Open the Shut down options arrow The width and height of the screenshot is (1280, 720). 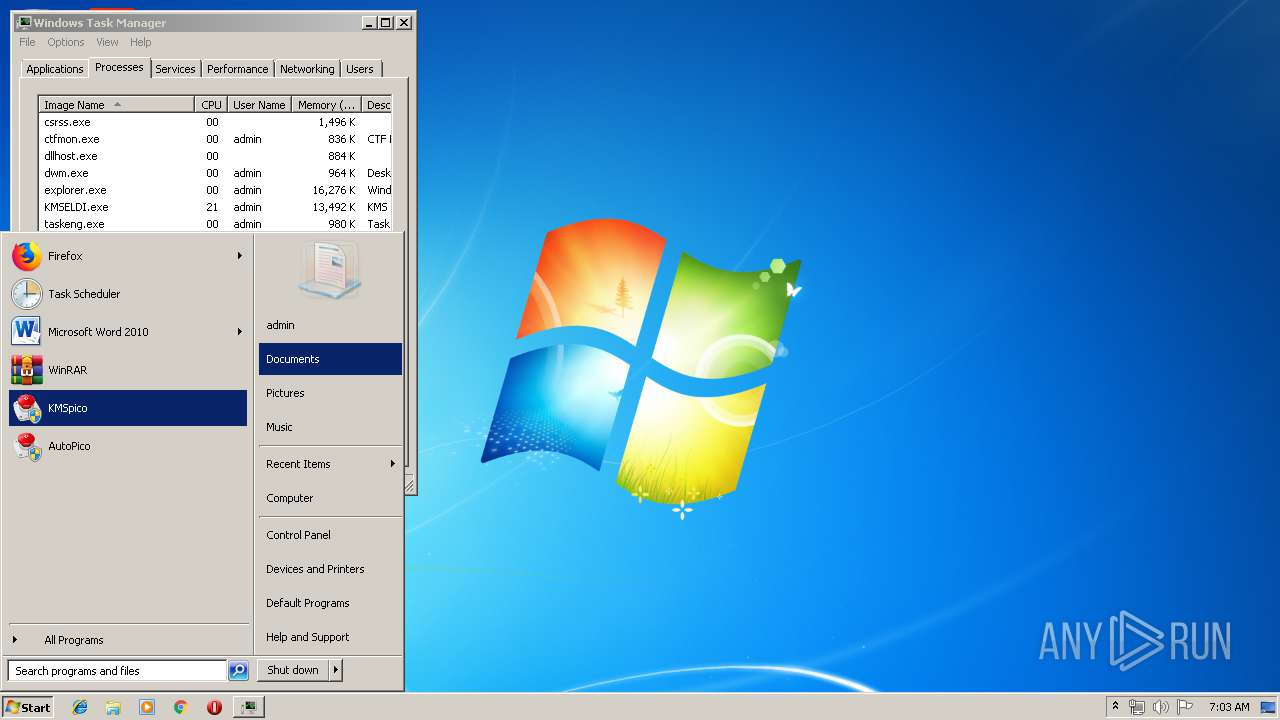pos(336,670)
